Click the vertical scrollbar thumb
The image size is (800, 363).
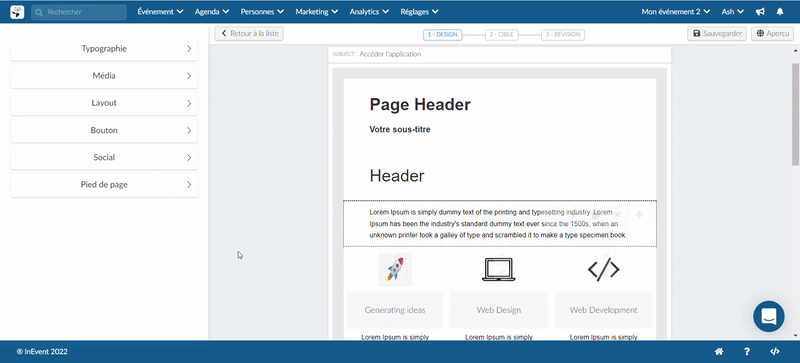(795, 114)
